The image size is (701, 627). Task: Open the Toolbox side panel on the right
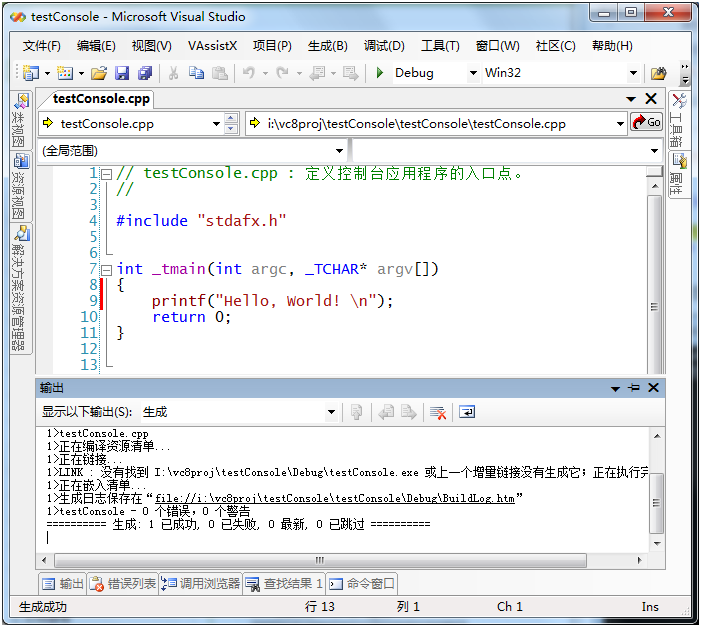[678, 120]
